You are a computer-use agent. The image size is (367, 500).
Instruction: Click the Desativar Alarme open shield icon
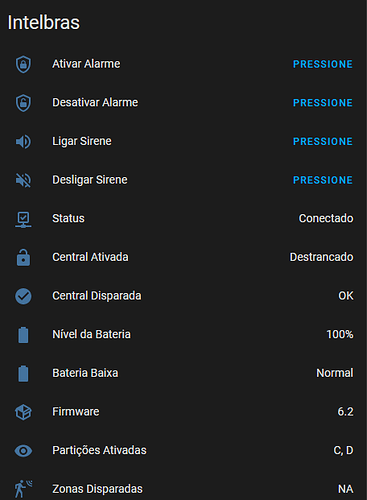(23, 103)
